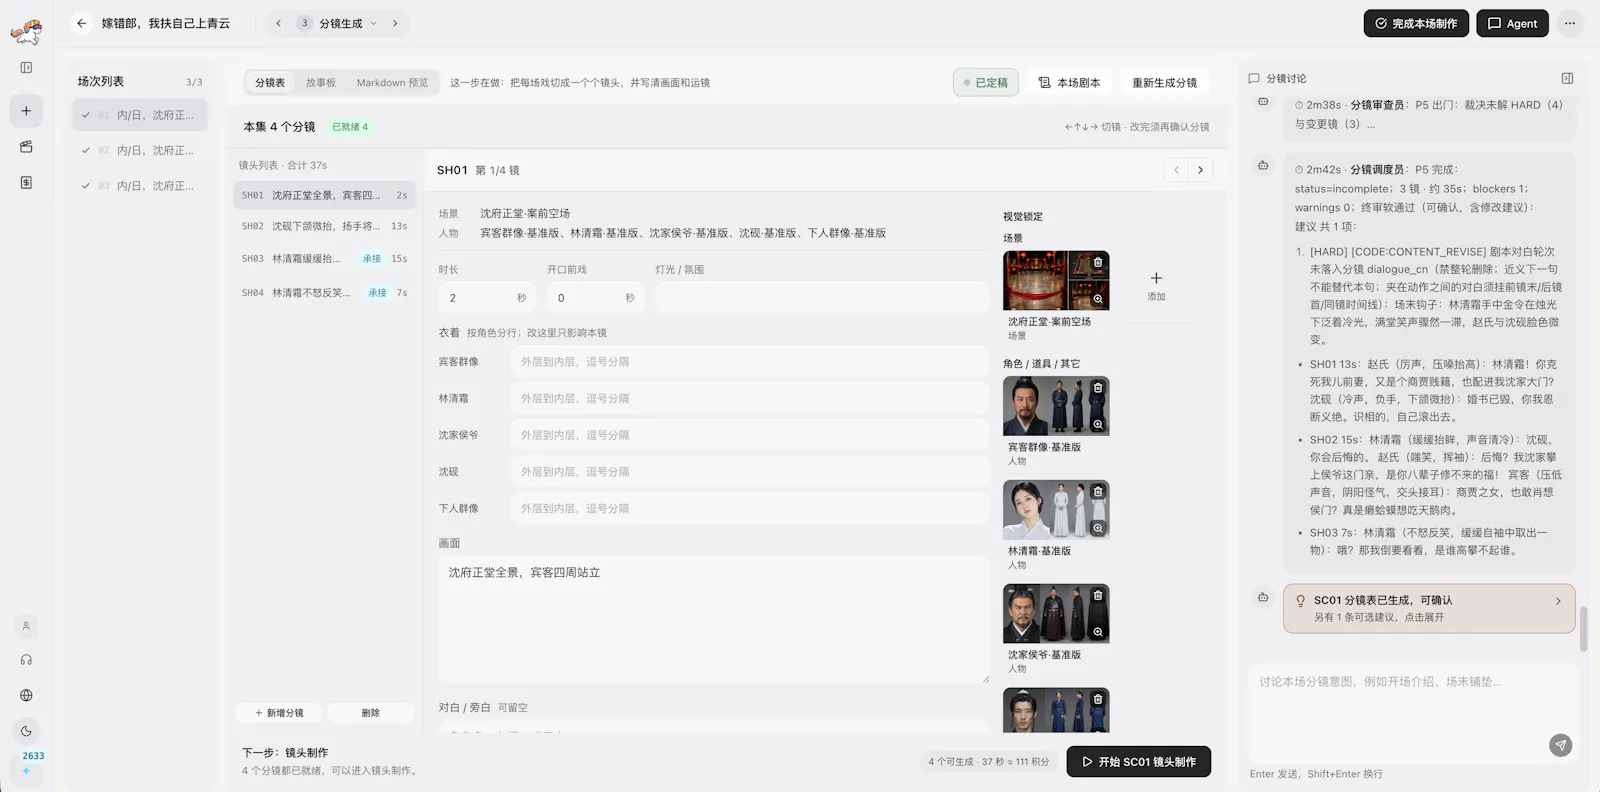Viewport: 1600px width, 792px height.
Task: Open 本场剧本 script button
Action: (x=1069, y=82)
